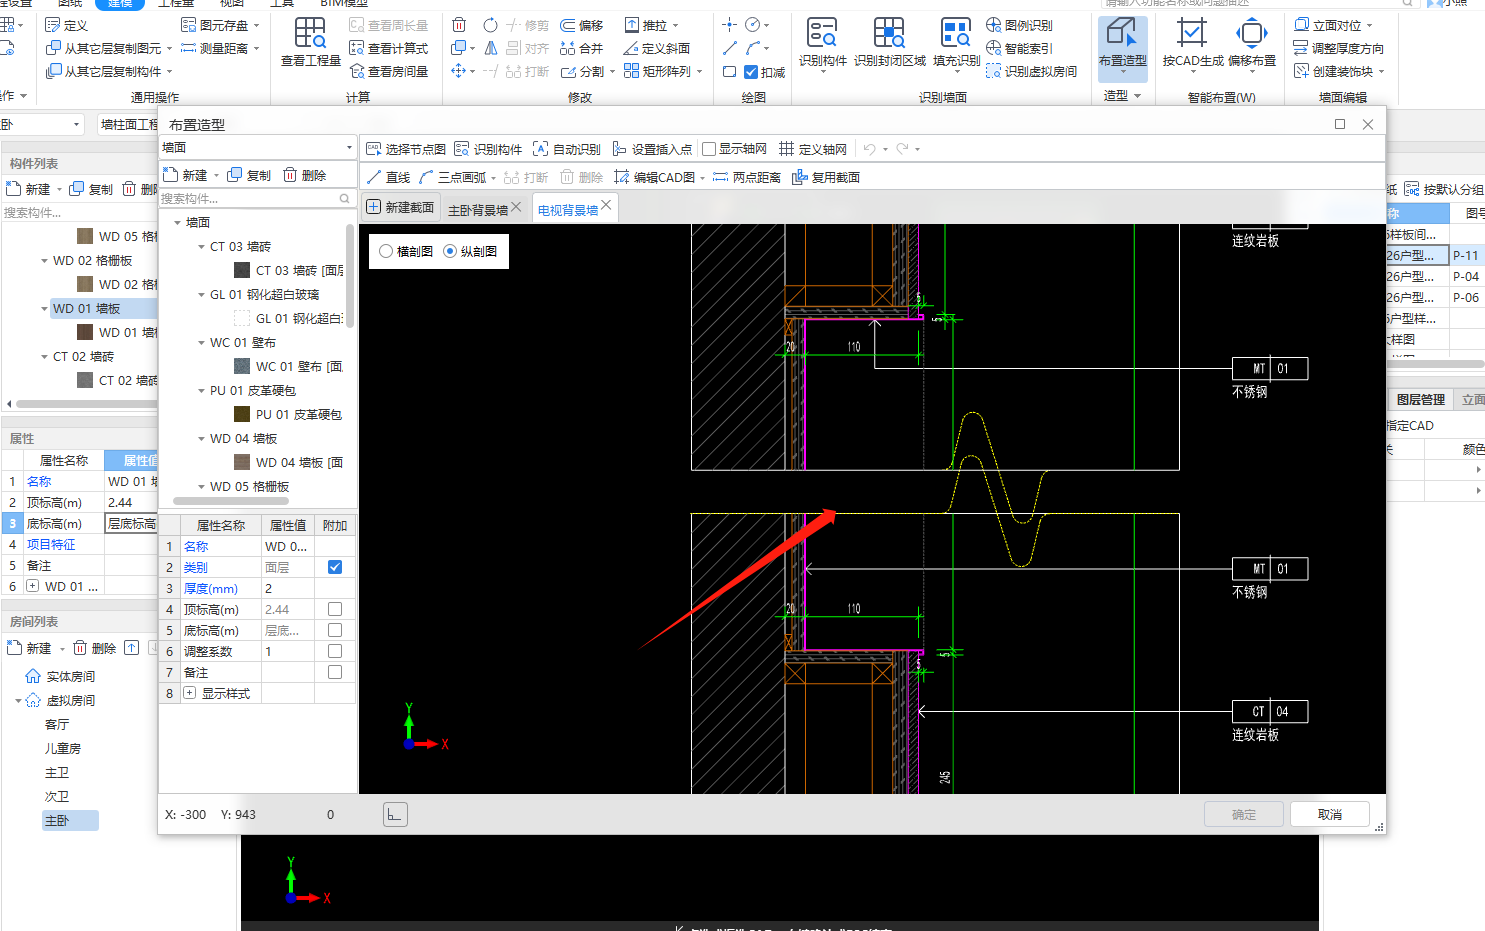1485x931 pixels.
Task: Switch to the 图层管理 tab
Action: pos(1420,399)
